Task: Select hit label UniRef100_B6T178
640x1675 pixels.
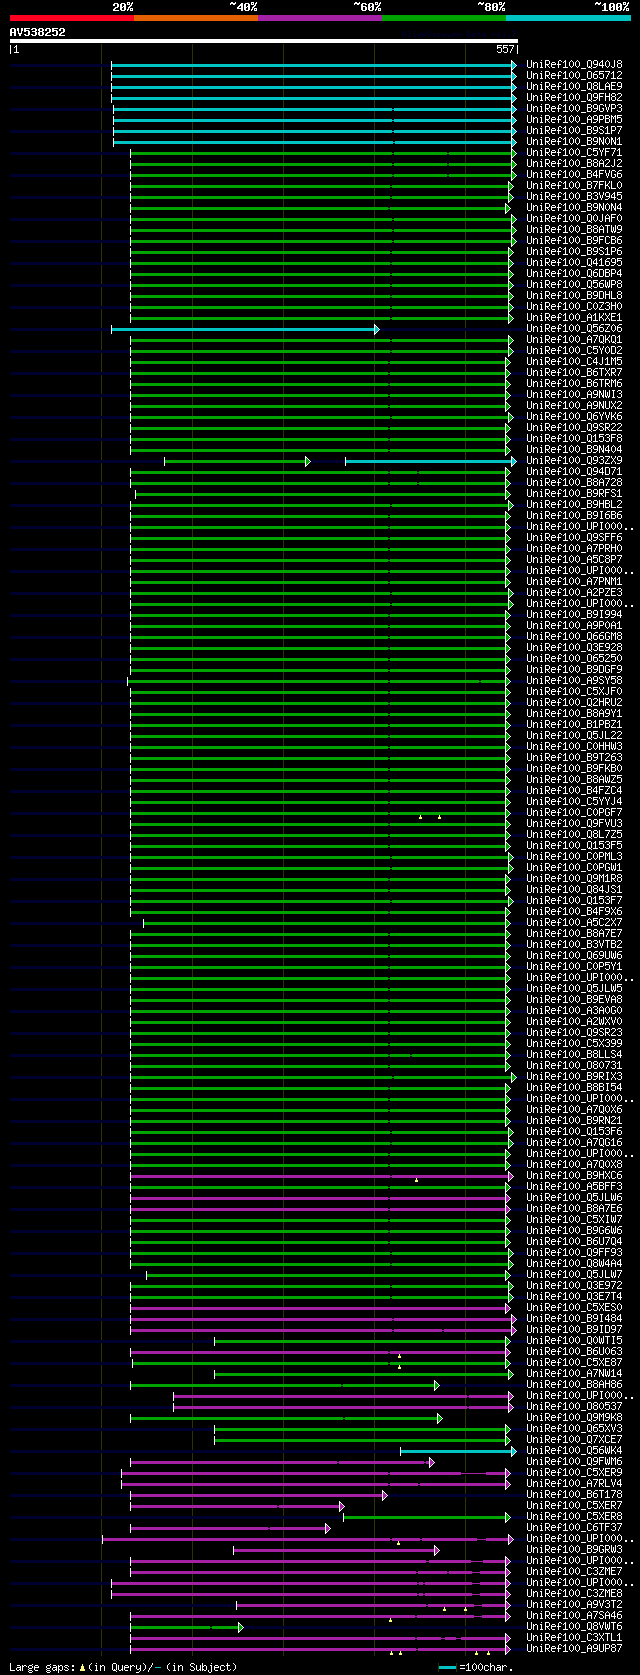Action: pyautogui.click(x=574, y=1494)
